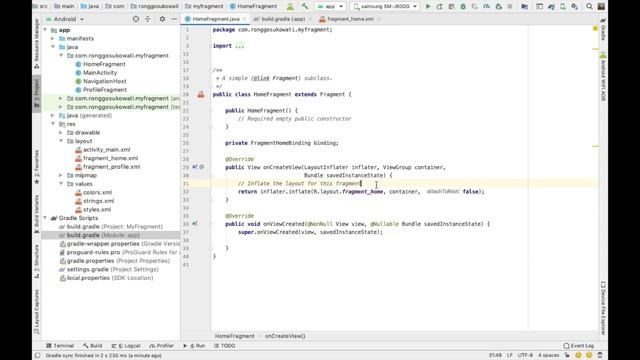This screenshot has height=360, width=640.
Task: Collapse the layout folder arrow
Action: [x=61, y=141]
